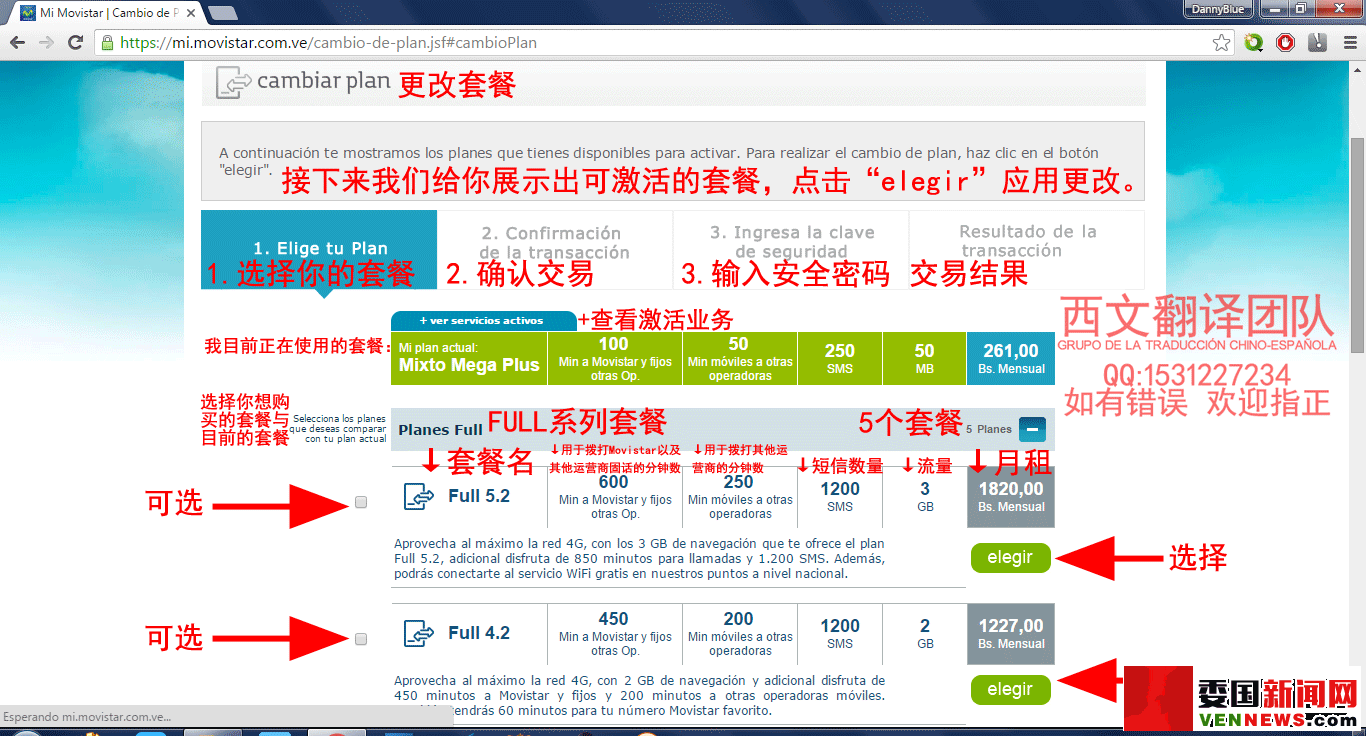The image size is (1366, 736).
Task: Click the '1820,00 Bs. Mensual' price
Action: [1011, 496]
